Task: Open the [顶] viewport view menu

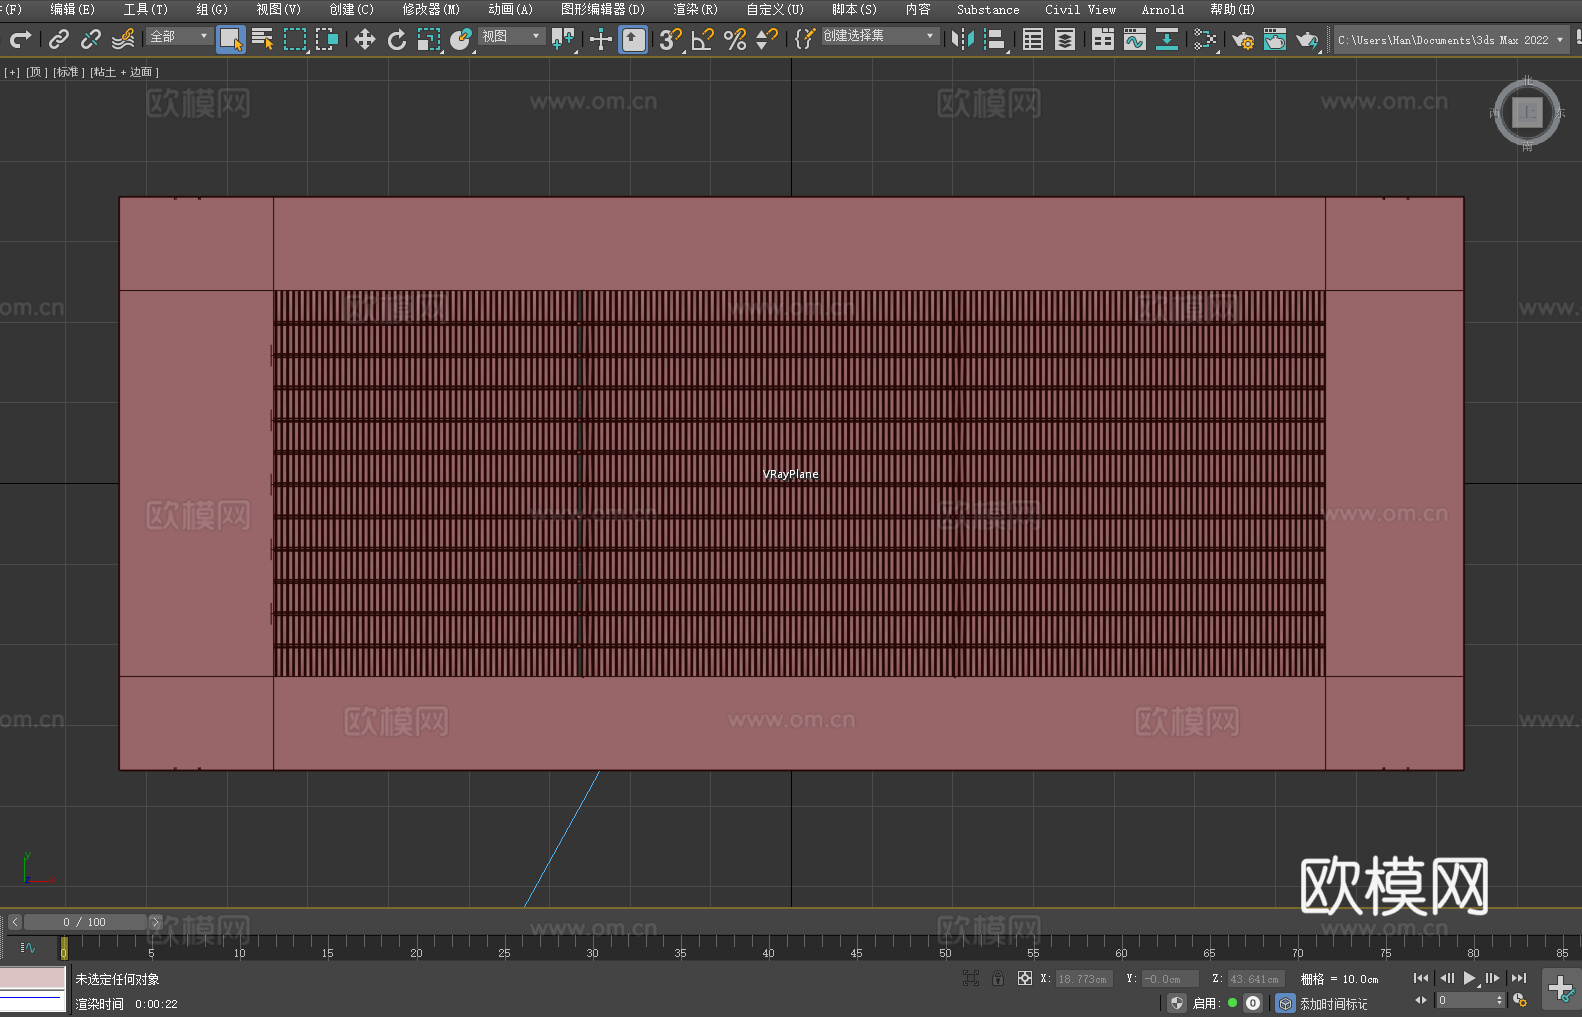Action: pyautogui.click(x=36, y=72)
